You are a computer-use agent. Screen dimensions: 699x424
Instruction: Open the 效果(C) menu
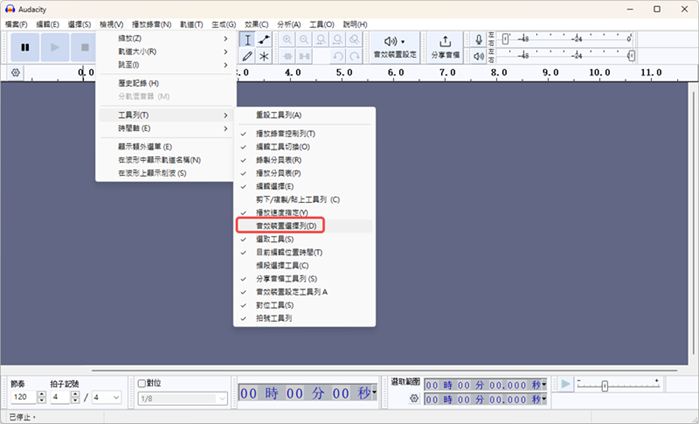(x=256, y=25)
